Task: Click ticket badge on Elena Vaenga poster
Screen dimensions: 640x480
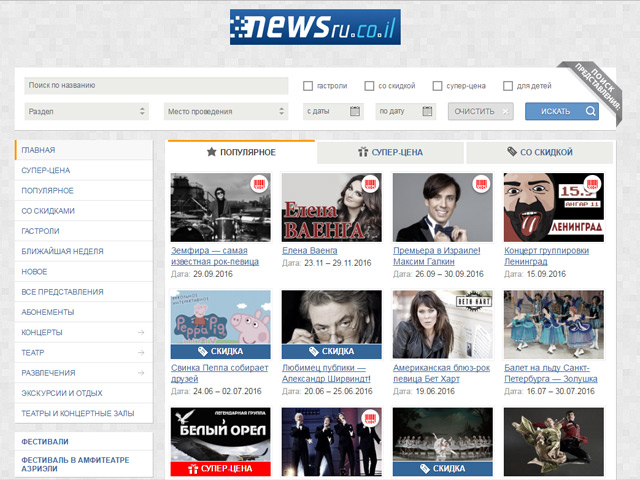Action: coord(370,185)
